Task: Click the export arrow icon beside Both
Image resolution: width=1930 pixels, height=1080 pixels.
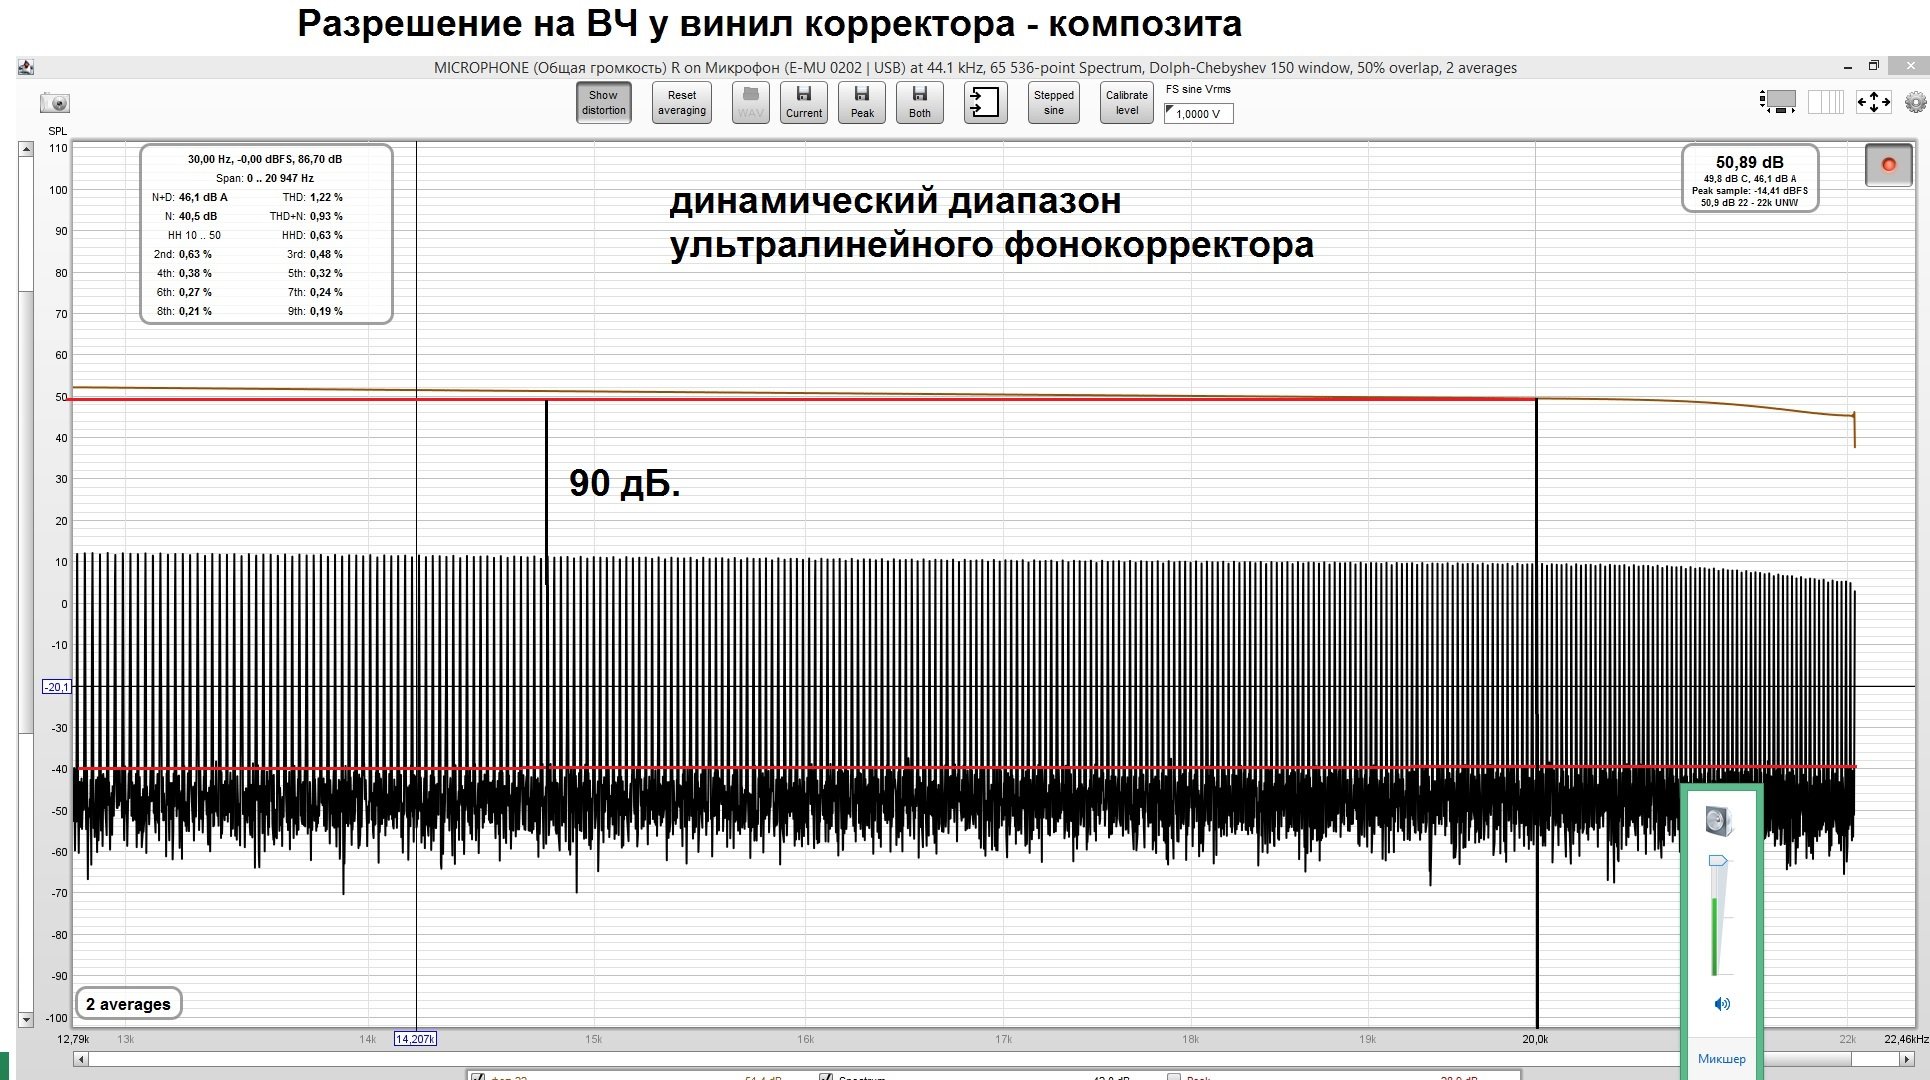Action: point(985,101)
